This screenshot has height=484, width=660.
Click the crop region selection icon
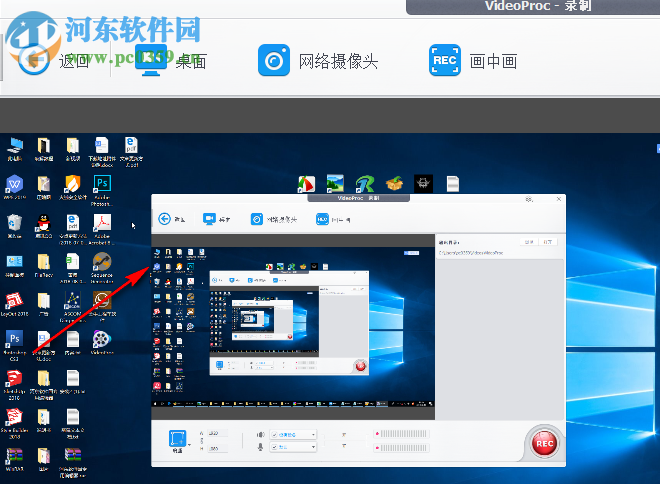(177, 438)
